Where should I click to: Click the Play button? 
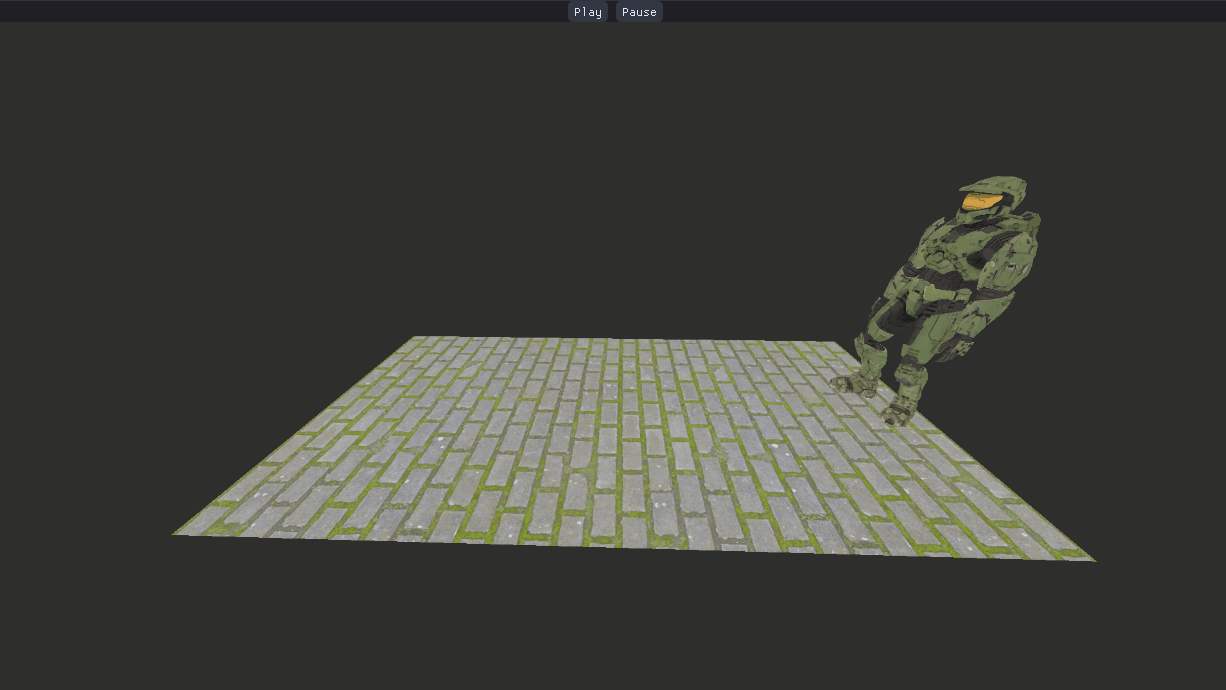588,12
